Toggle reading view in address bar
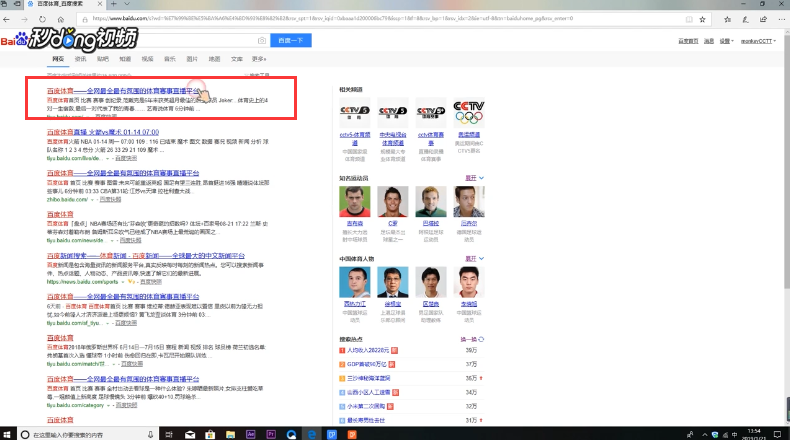Image resolution: width=790 pixels, height=440 pixels. click(689, 19)
